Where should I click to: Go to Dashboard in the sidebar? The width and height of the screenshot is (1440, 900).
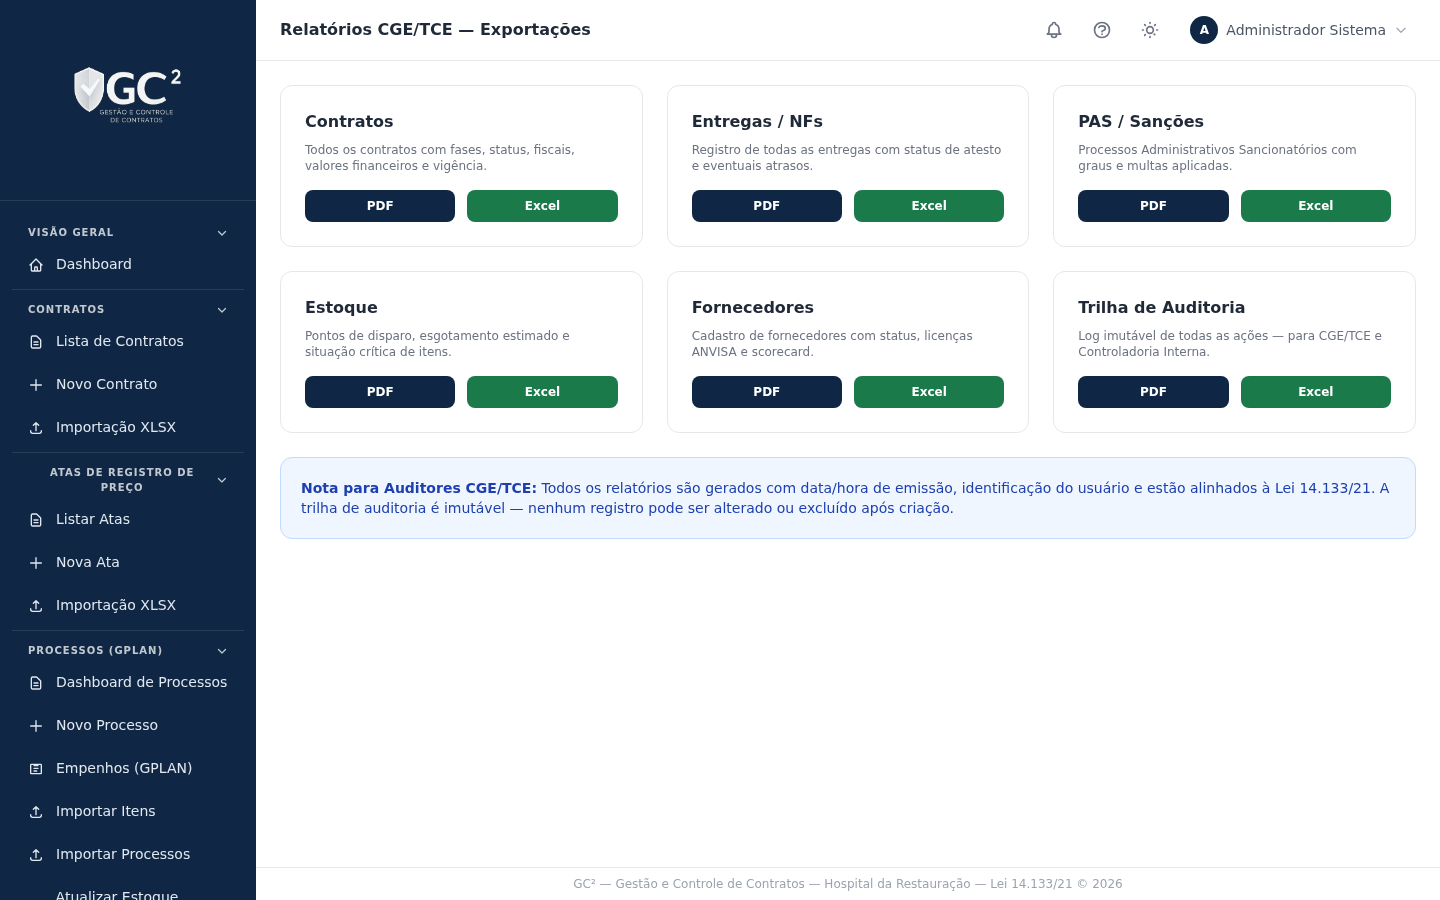click(x=128, y=264)
